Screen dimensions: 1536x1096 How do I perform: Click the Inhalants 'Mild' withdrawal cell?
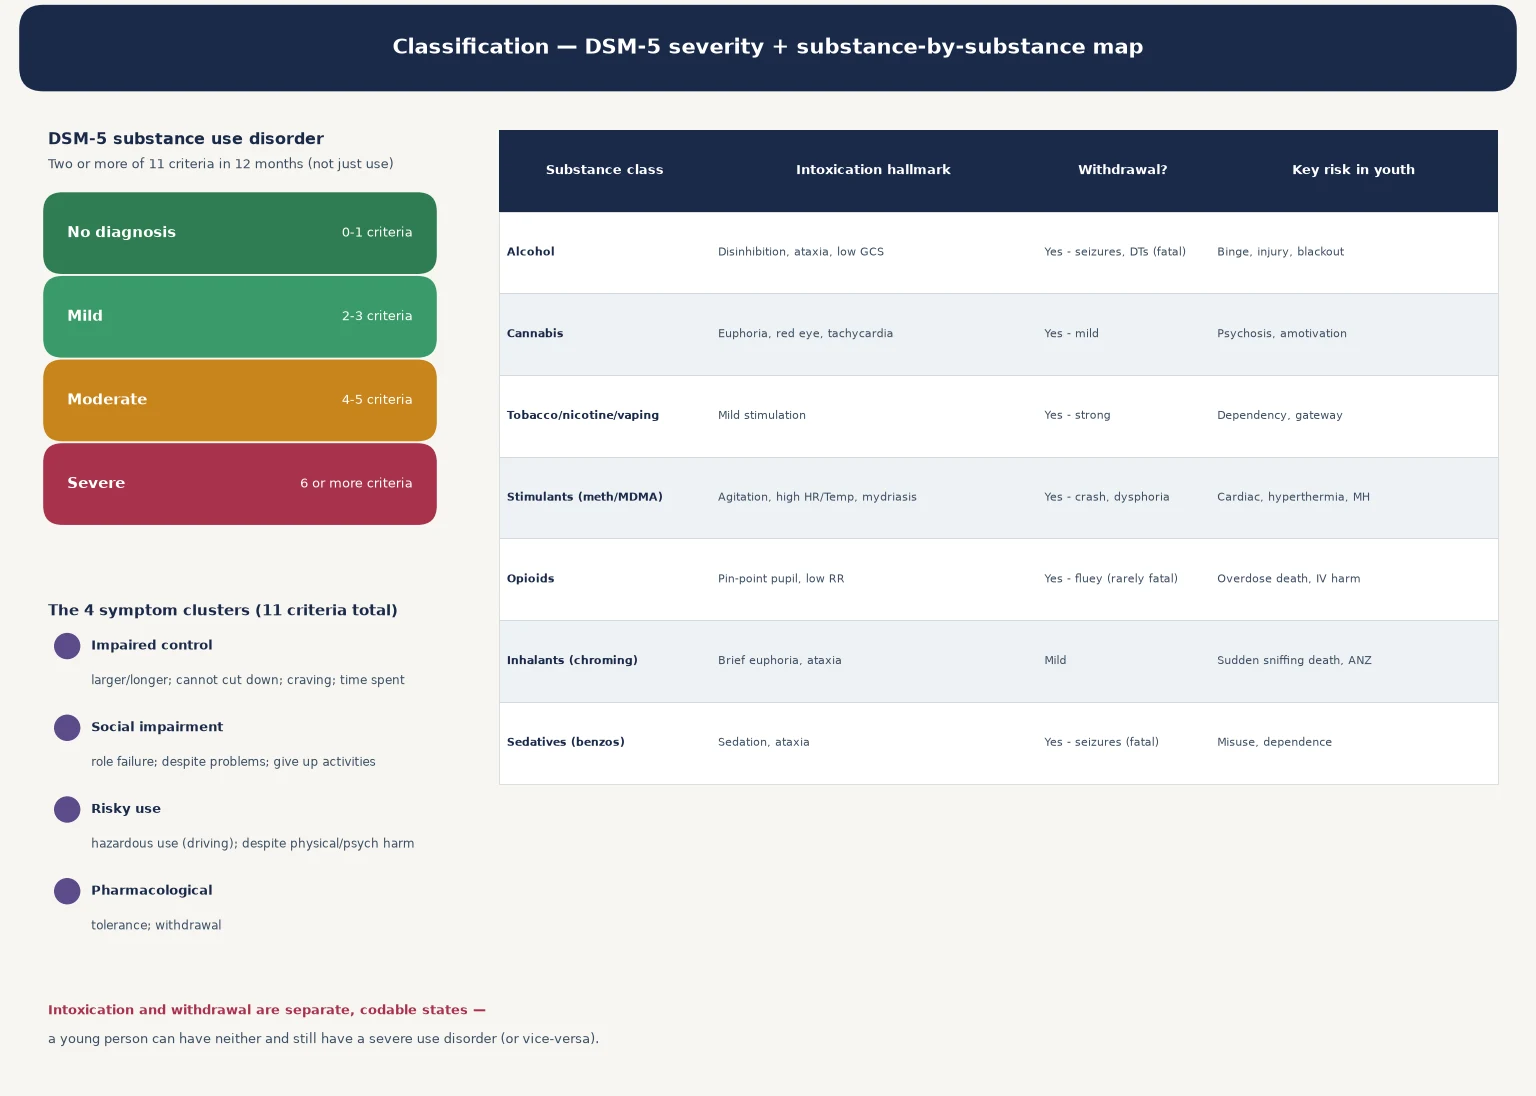[x=1055, y=660]
